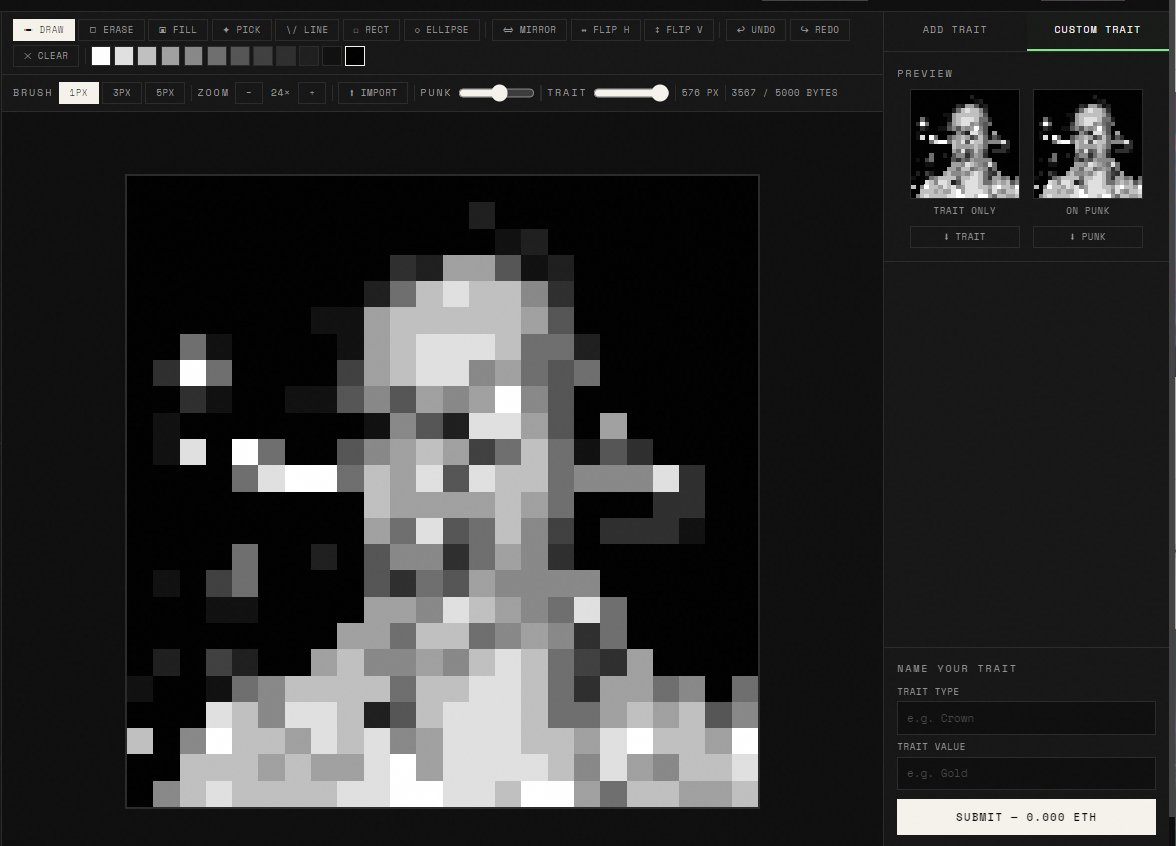Adjust the Trait opacity slider

(x=631, y=93)
